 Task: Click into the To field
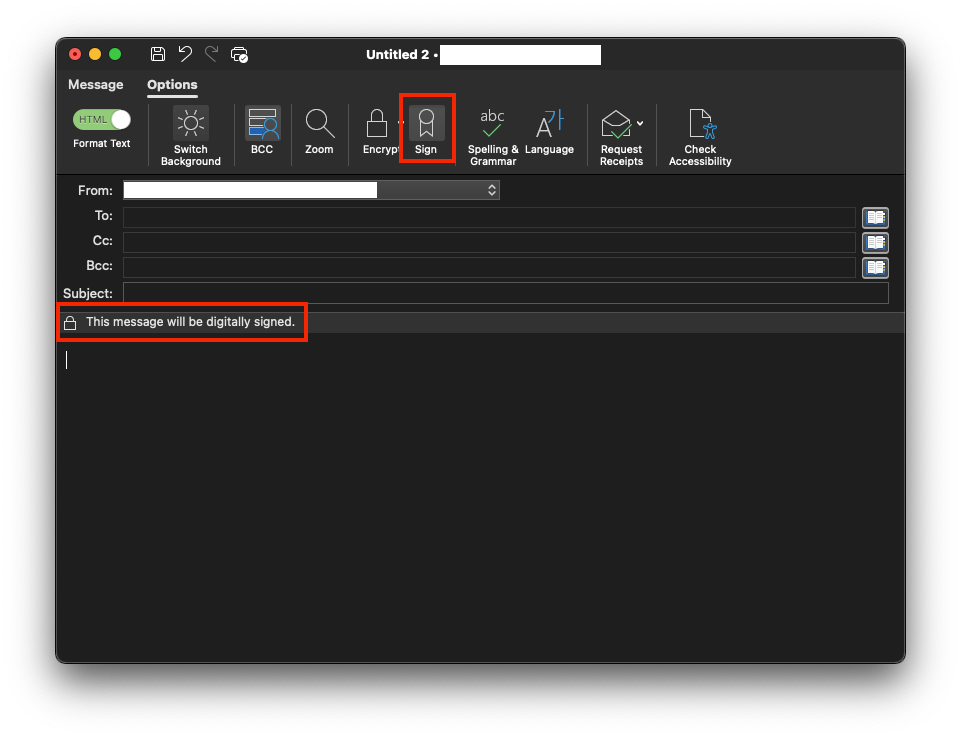pos(489,216)
